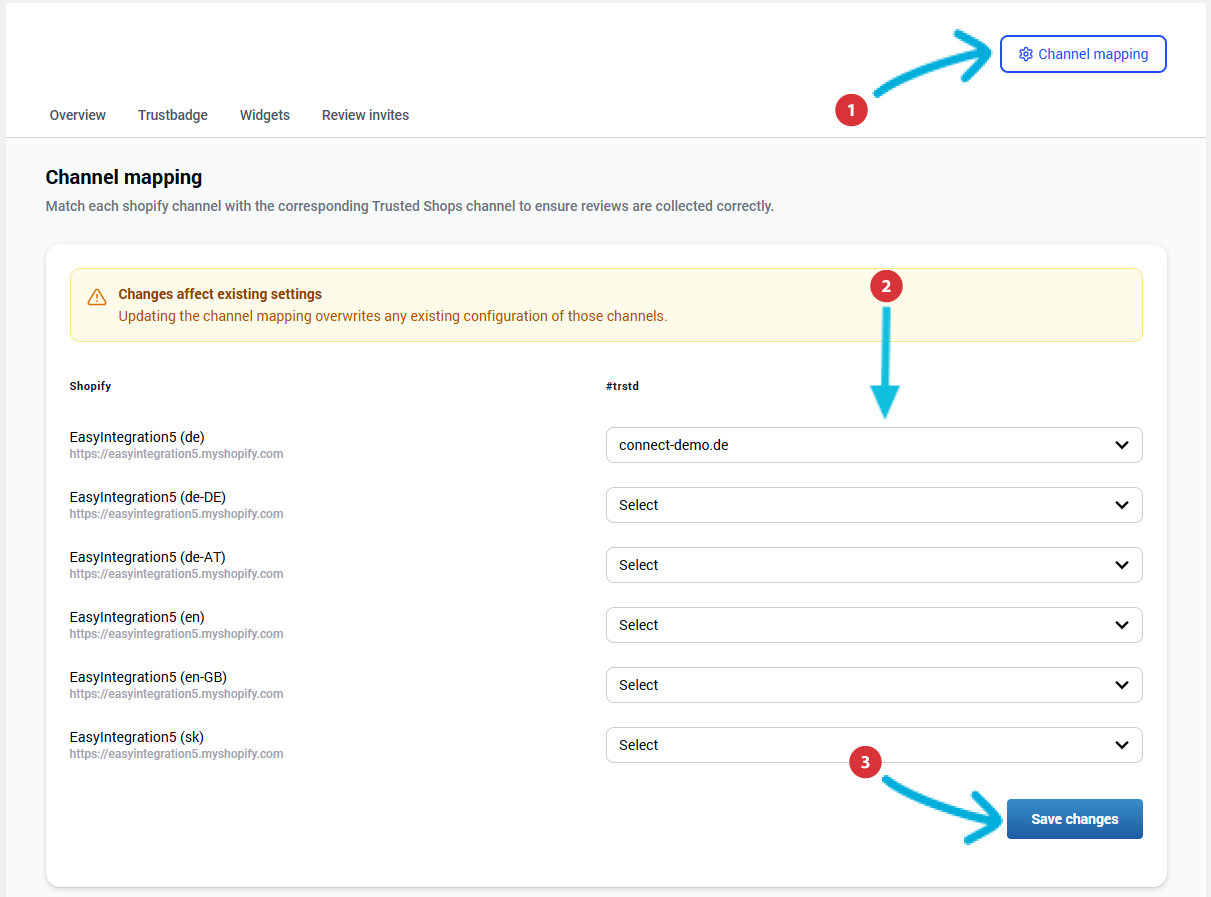Open the Trustbadge tab
Screen dimensions: 1211x897
pyautogui.click(x=173, y=115)
